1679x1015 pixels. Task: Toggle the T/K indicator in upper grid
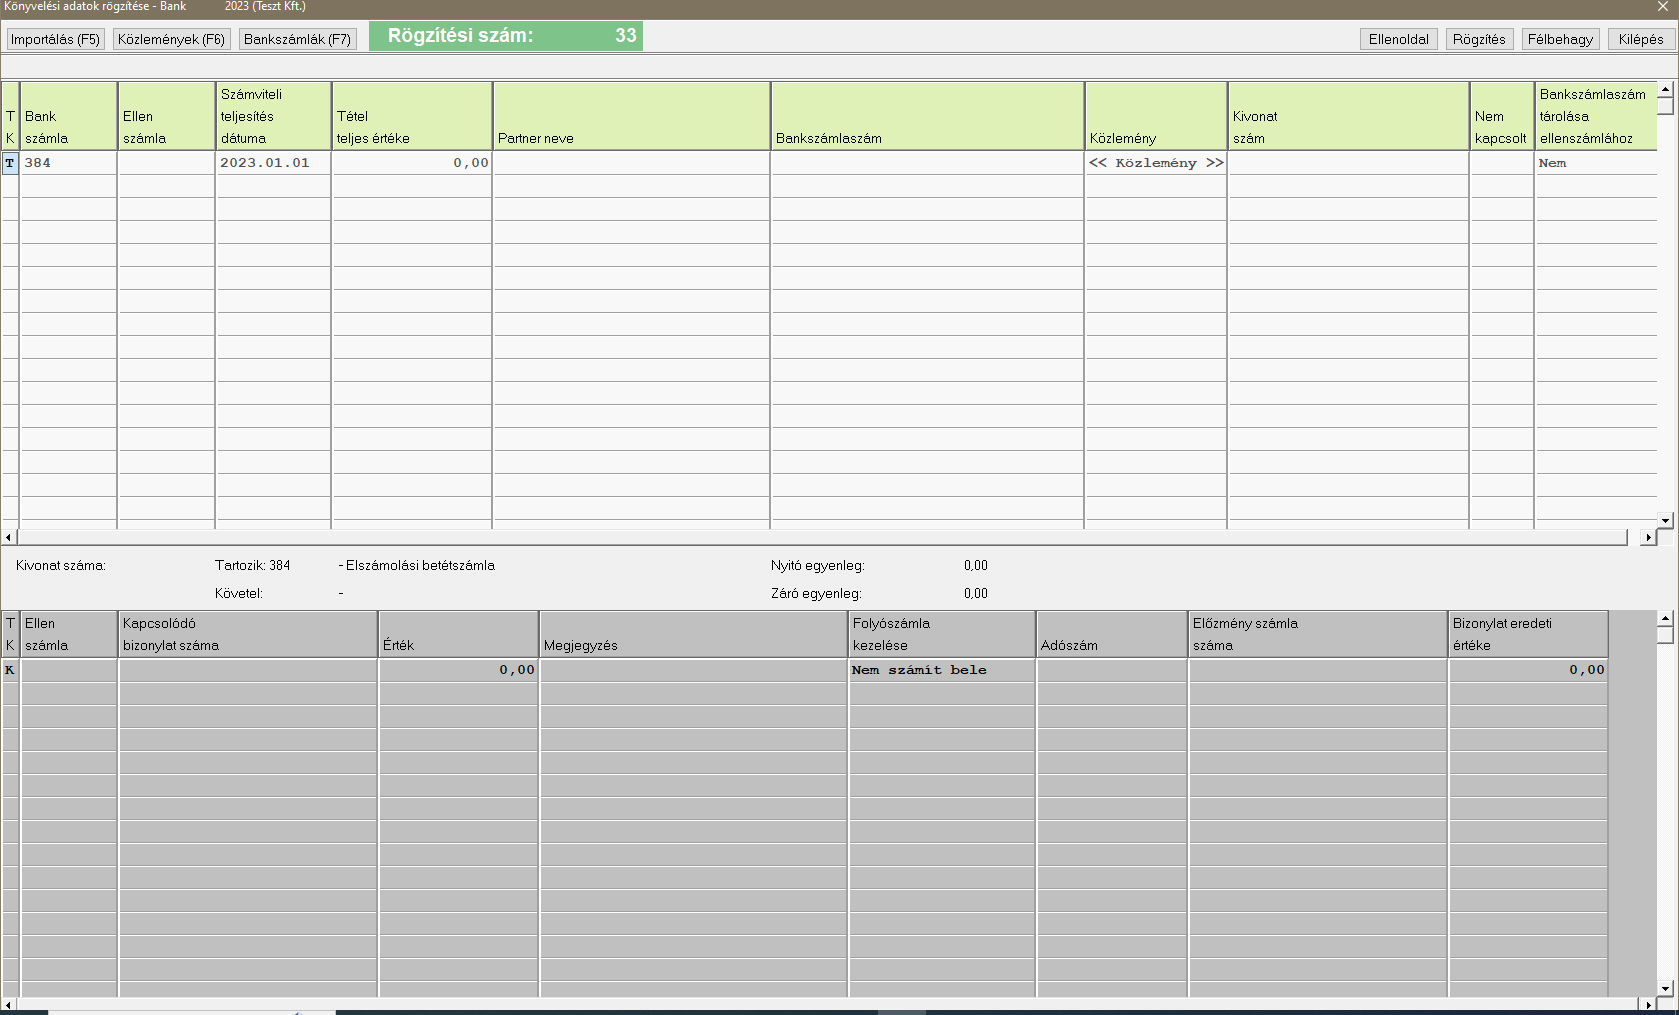pos(10,163)
